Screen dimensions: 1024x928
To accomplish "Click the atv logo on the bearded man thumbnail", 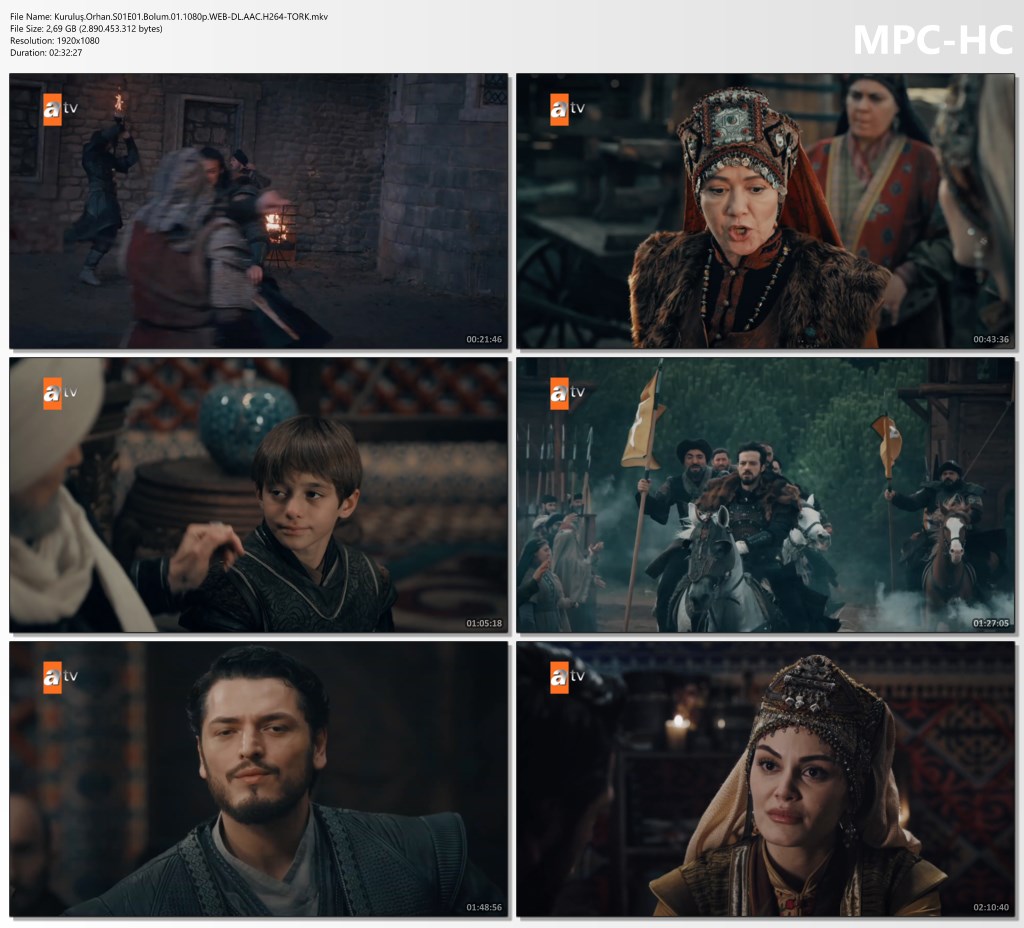I will tap(59, 677).
